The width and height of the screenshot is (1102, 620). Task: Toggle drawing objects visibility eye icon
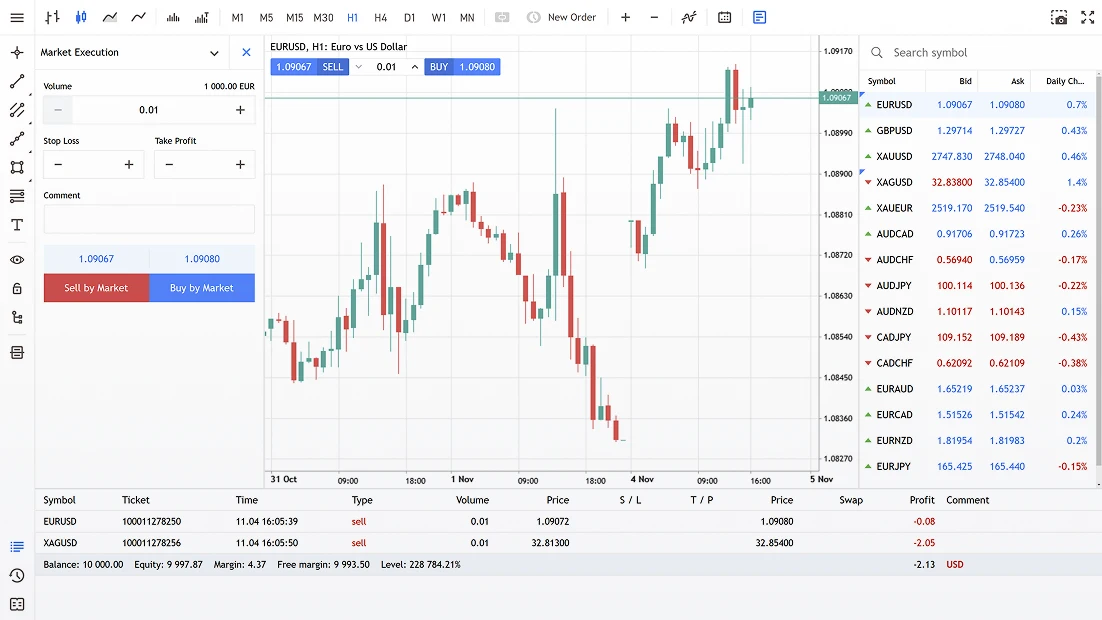coord(17,260)
